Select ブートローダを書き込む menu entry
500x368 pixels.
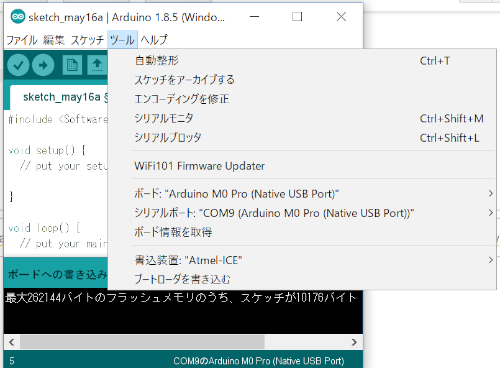302,279
